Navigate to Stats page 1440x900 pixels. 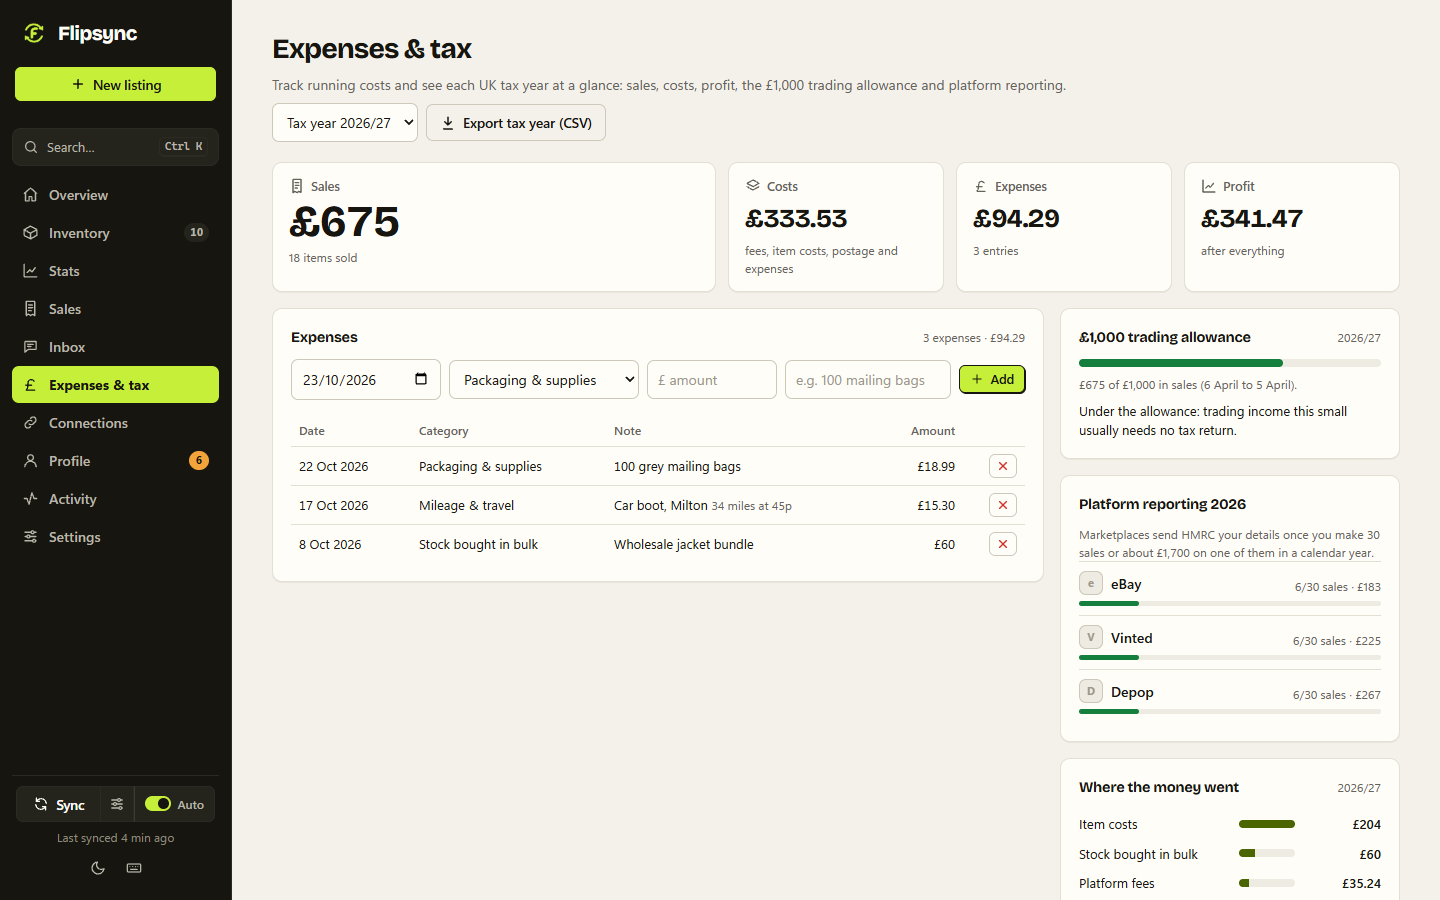click(x=115, y=271)
